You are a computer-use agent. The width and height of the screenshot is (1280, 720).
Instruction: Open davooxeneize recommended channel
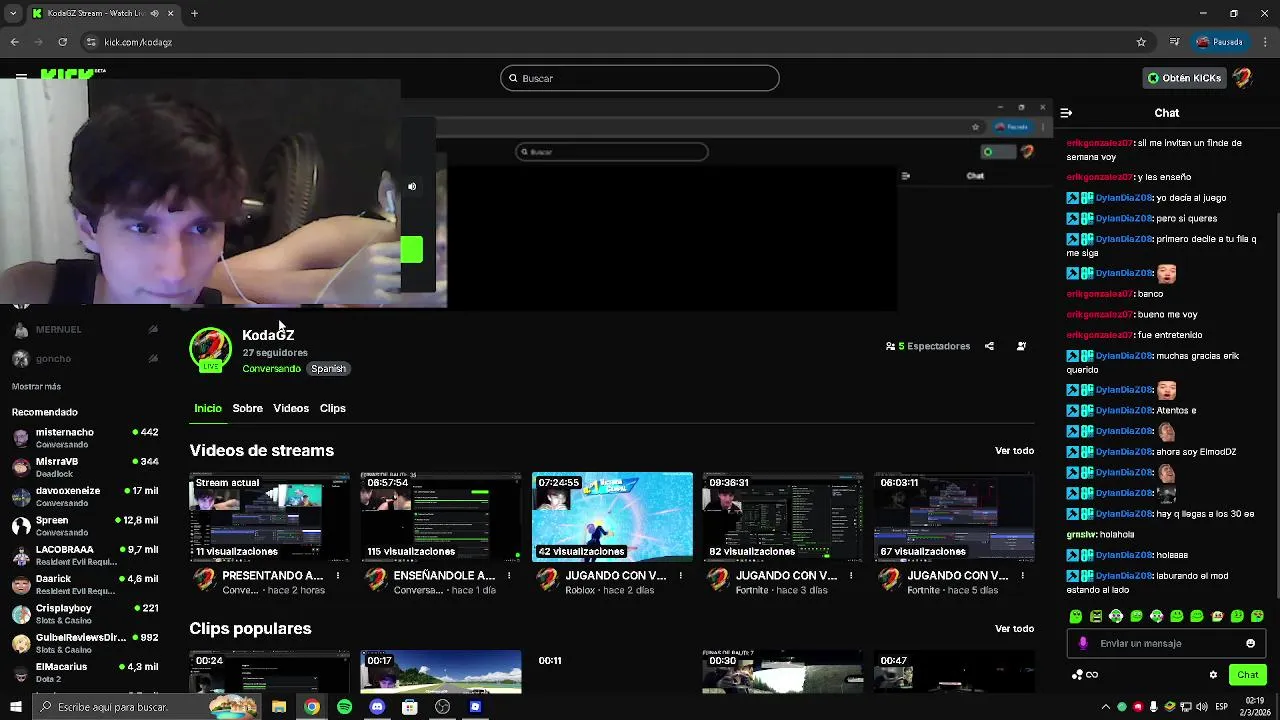coord(85,496)
